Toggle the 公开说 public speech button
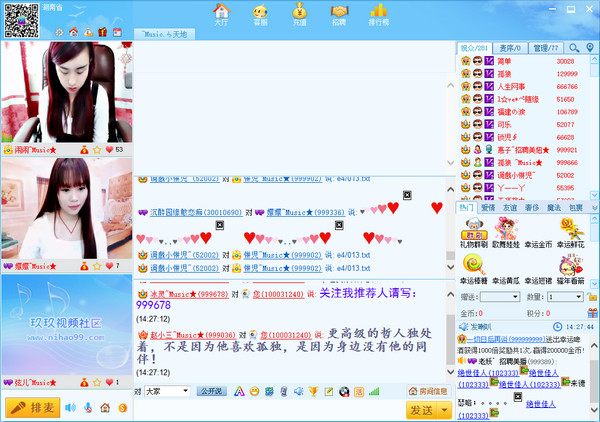 coord(211,391)
